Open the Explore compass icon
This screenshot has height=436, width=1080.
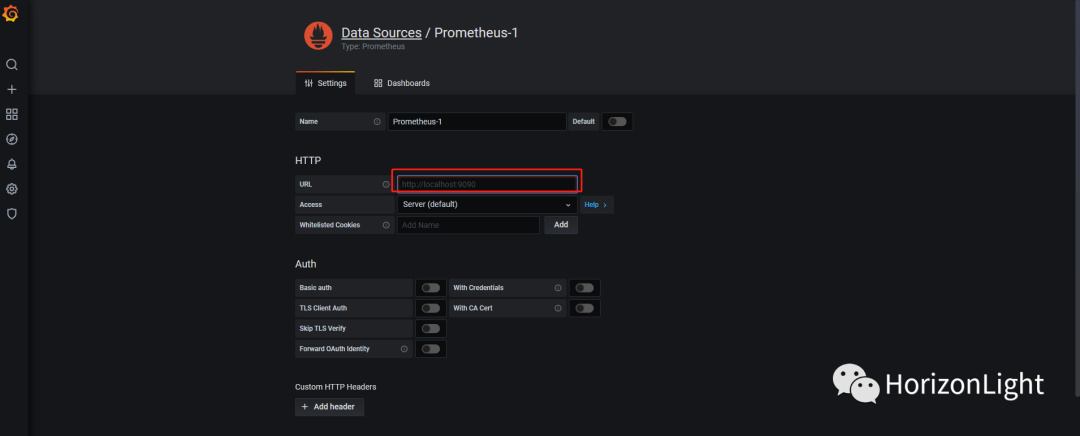click(12, 139)
